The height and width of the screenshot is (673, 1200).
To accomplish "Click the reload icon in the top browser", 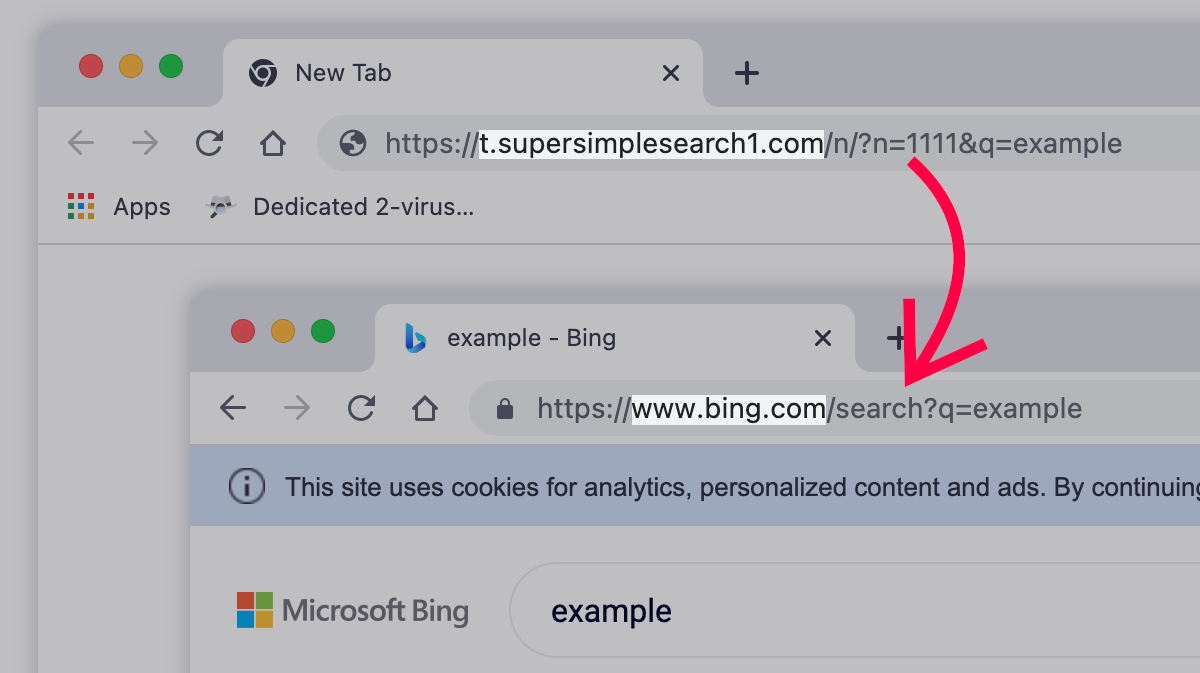I will click(x=209, y=143).
